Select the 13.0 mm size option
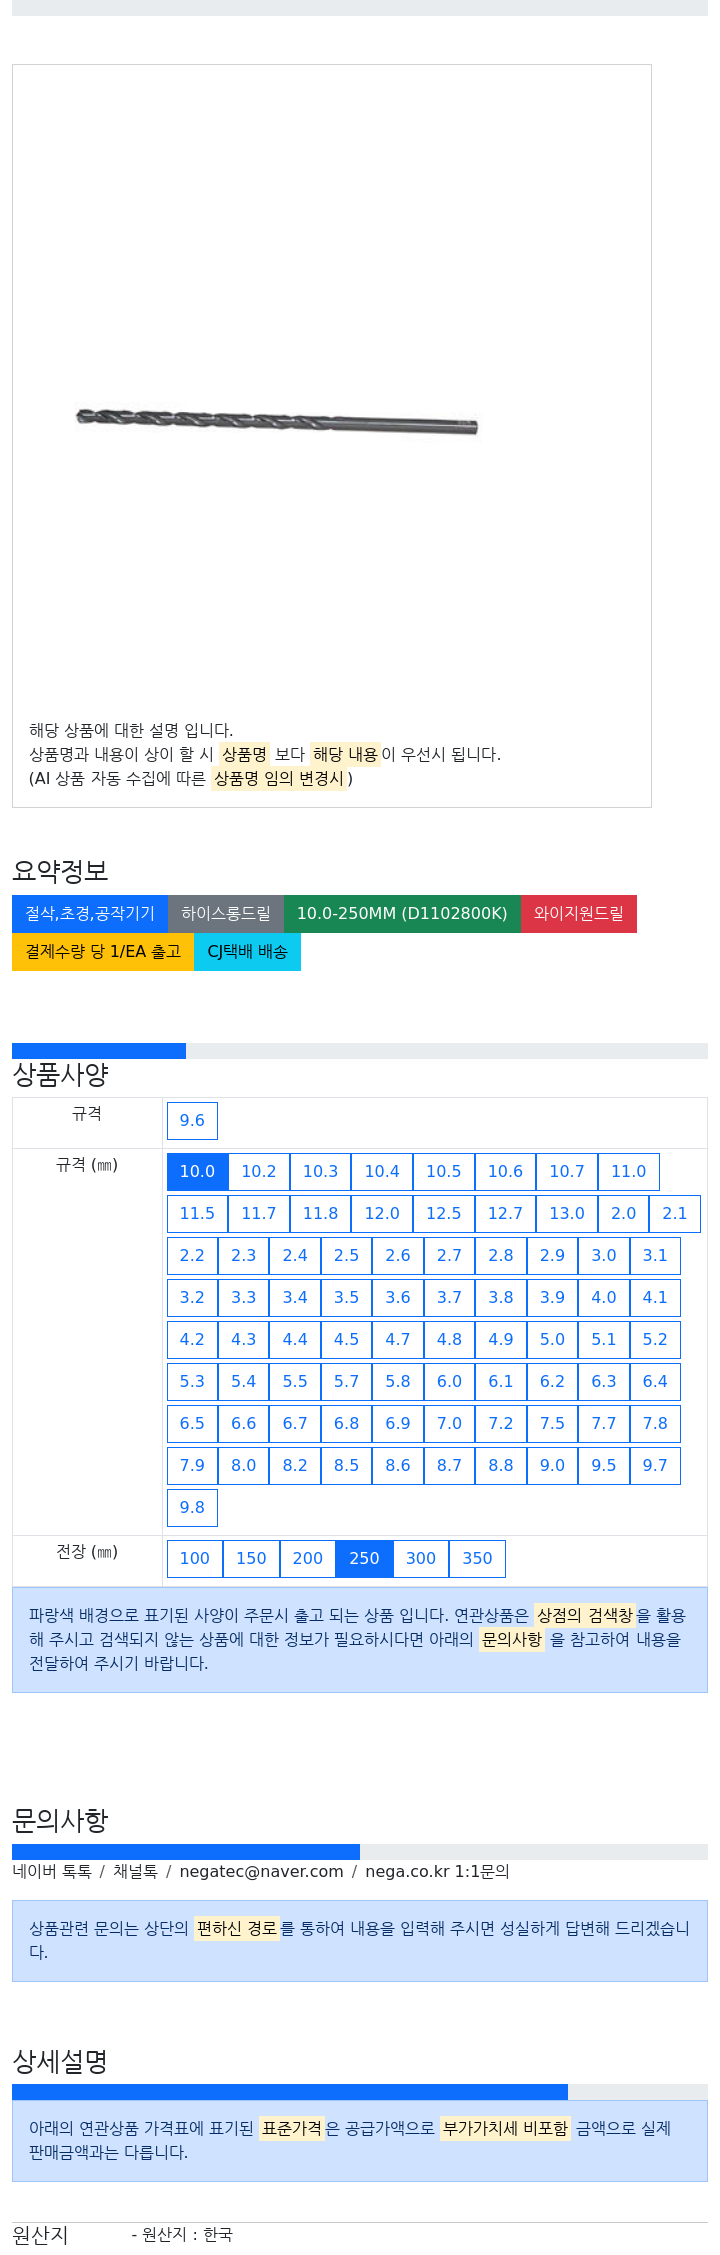 pos(567,1213)
